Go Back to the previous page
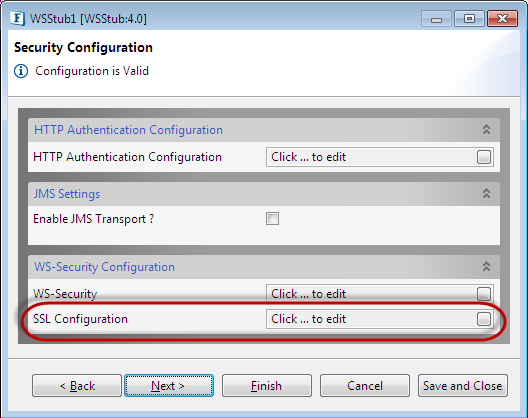 coord(77,386)
